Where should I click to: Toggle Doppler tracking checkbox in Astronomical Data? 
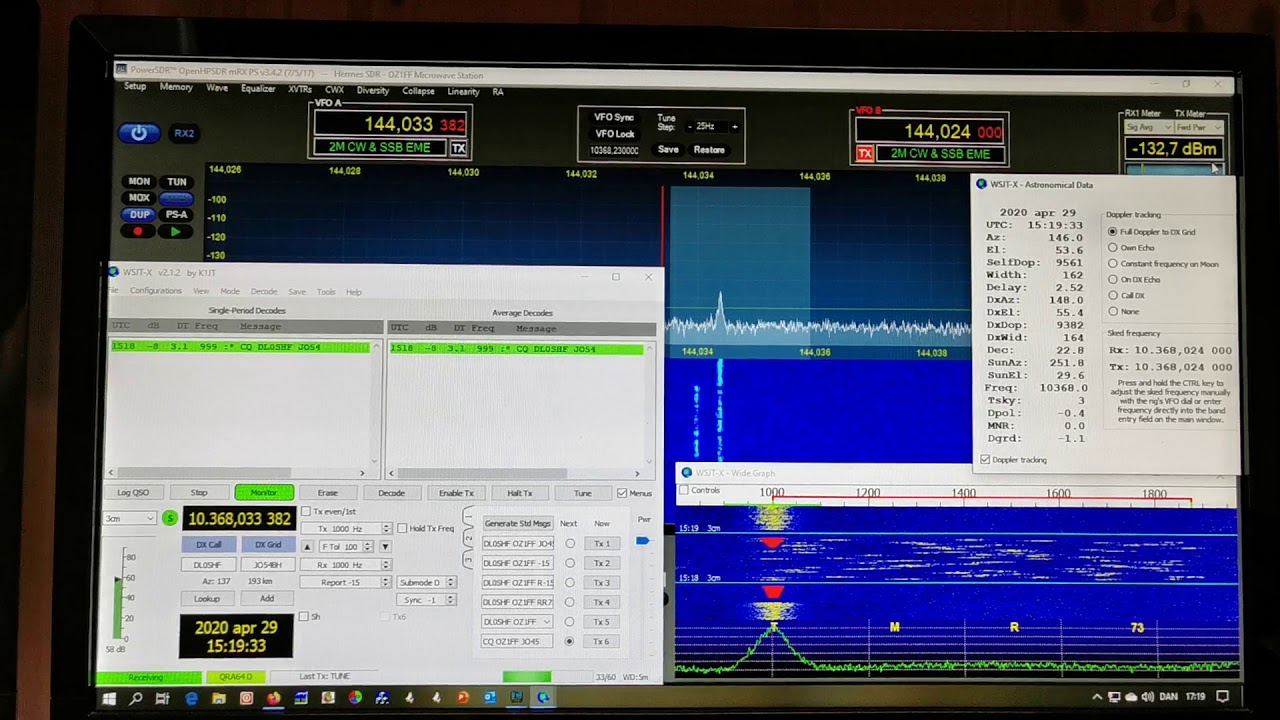point(986,460)
